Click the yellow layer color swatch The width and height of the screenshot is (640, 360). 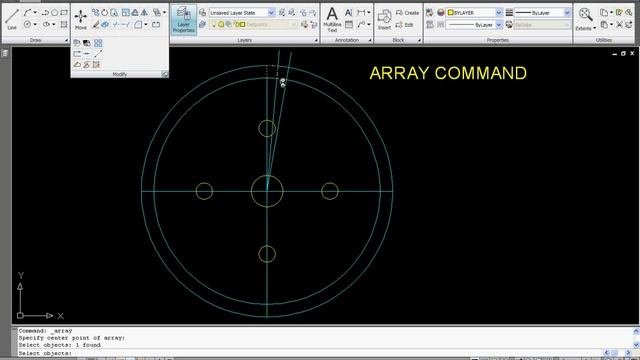click(242, 24)
